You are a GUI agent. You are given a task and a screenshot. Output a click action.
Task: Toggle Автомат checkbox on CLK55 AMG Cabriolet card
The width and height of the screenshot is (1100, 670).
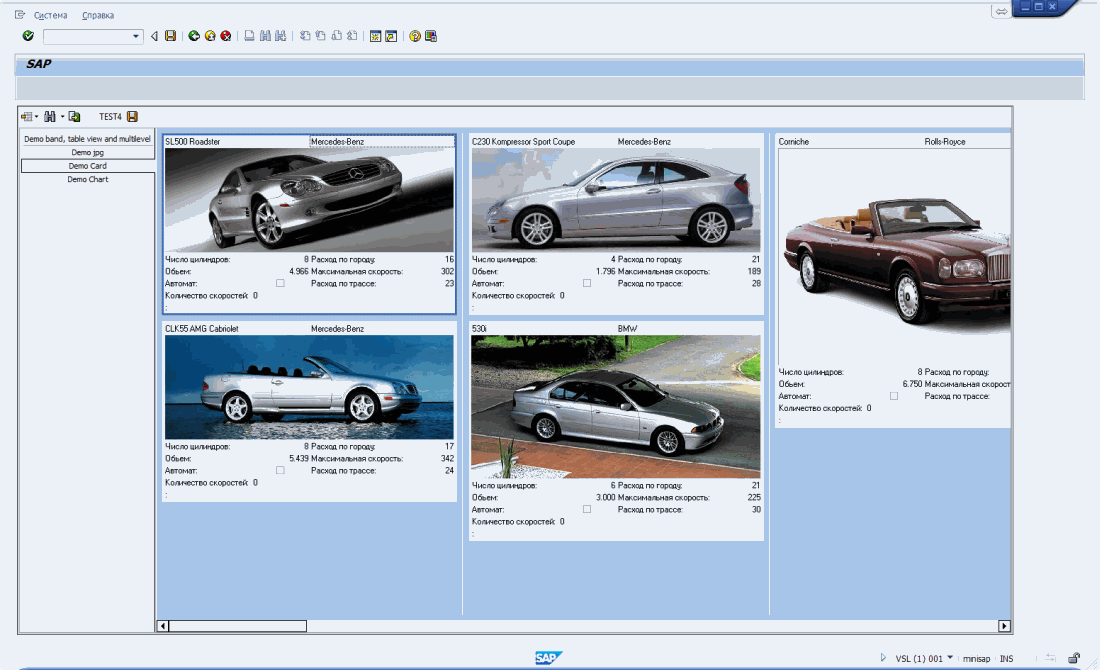coord(280,471)
